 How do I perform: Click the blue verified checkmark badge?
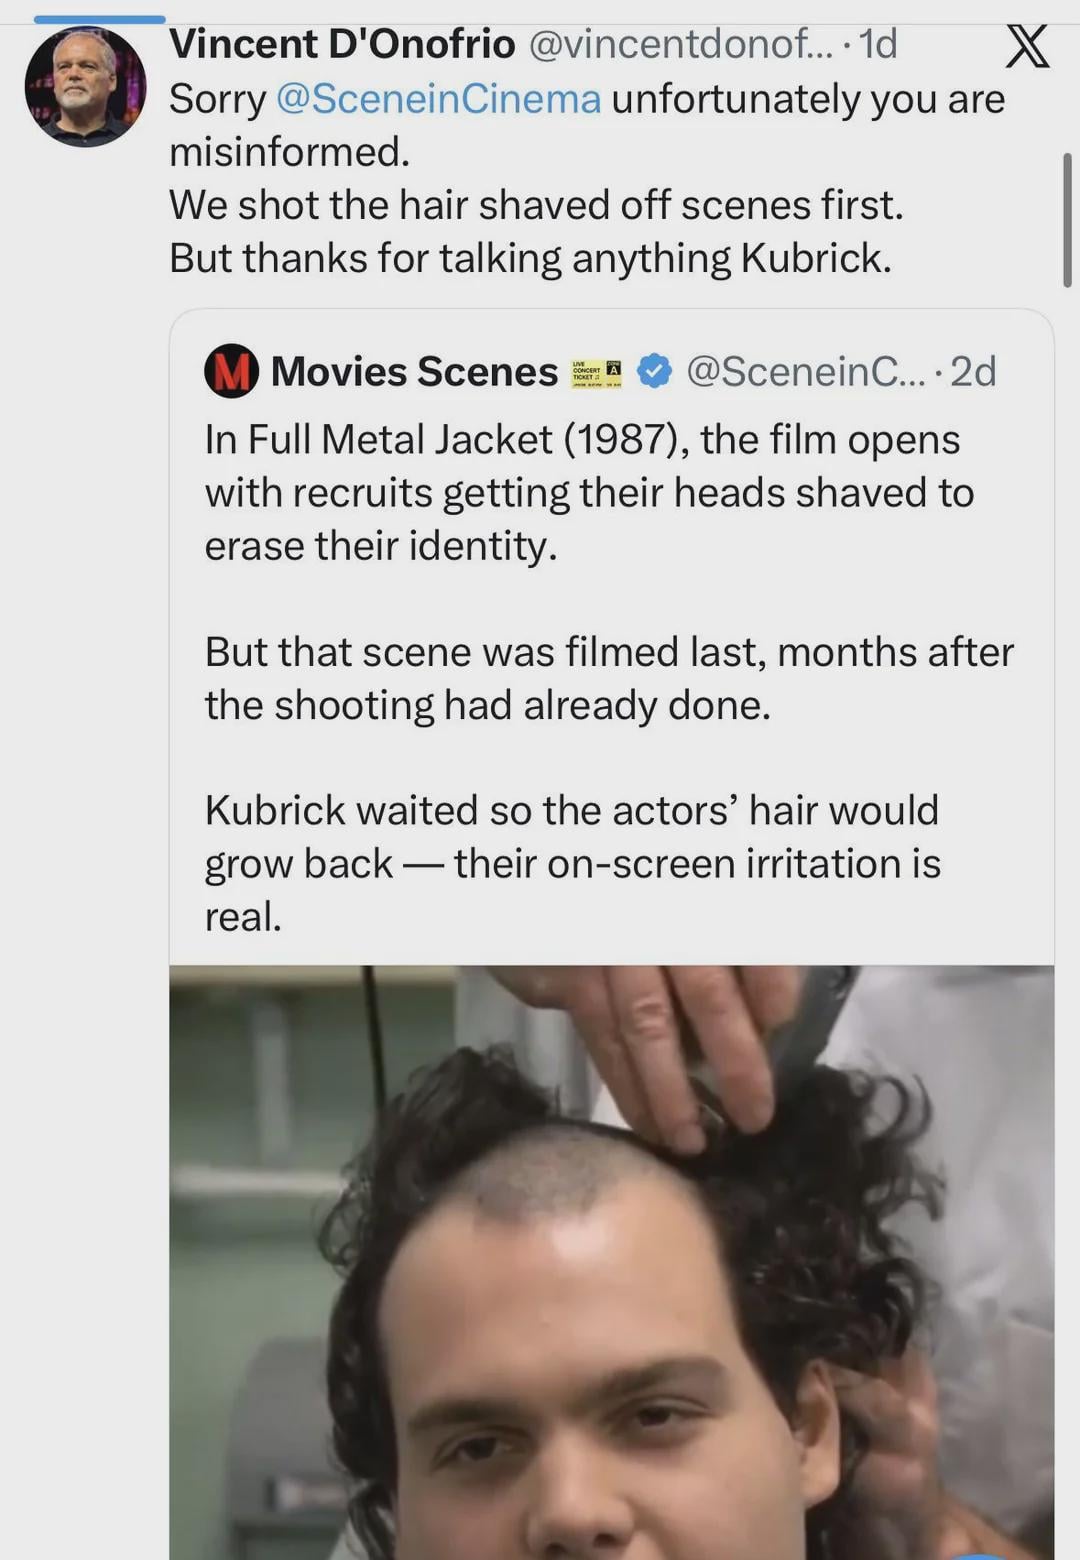(x=655, y=371)
